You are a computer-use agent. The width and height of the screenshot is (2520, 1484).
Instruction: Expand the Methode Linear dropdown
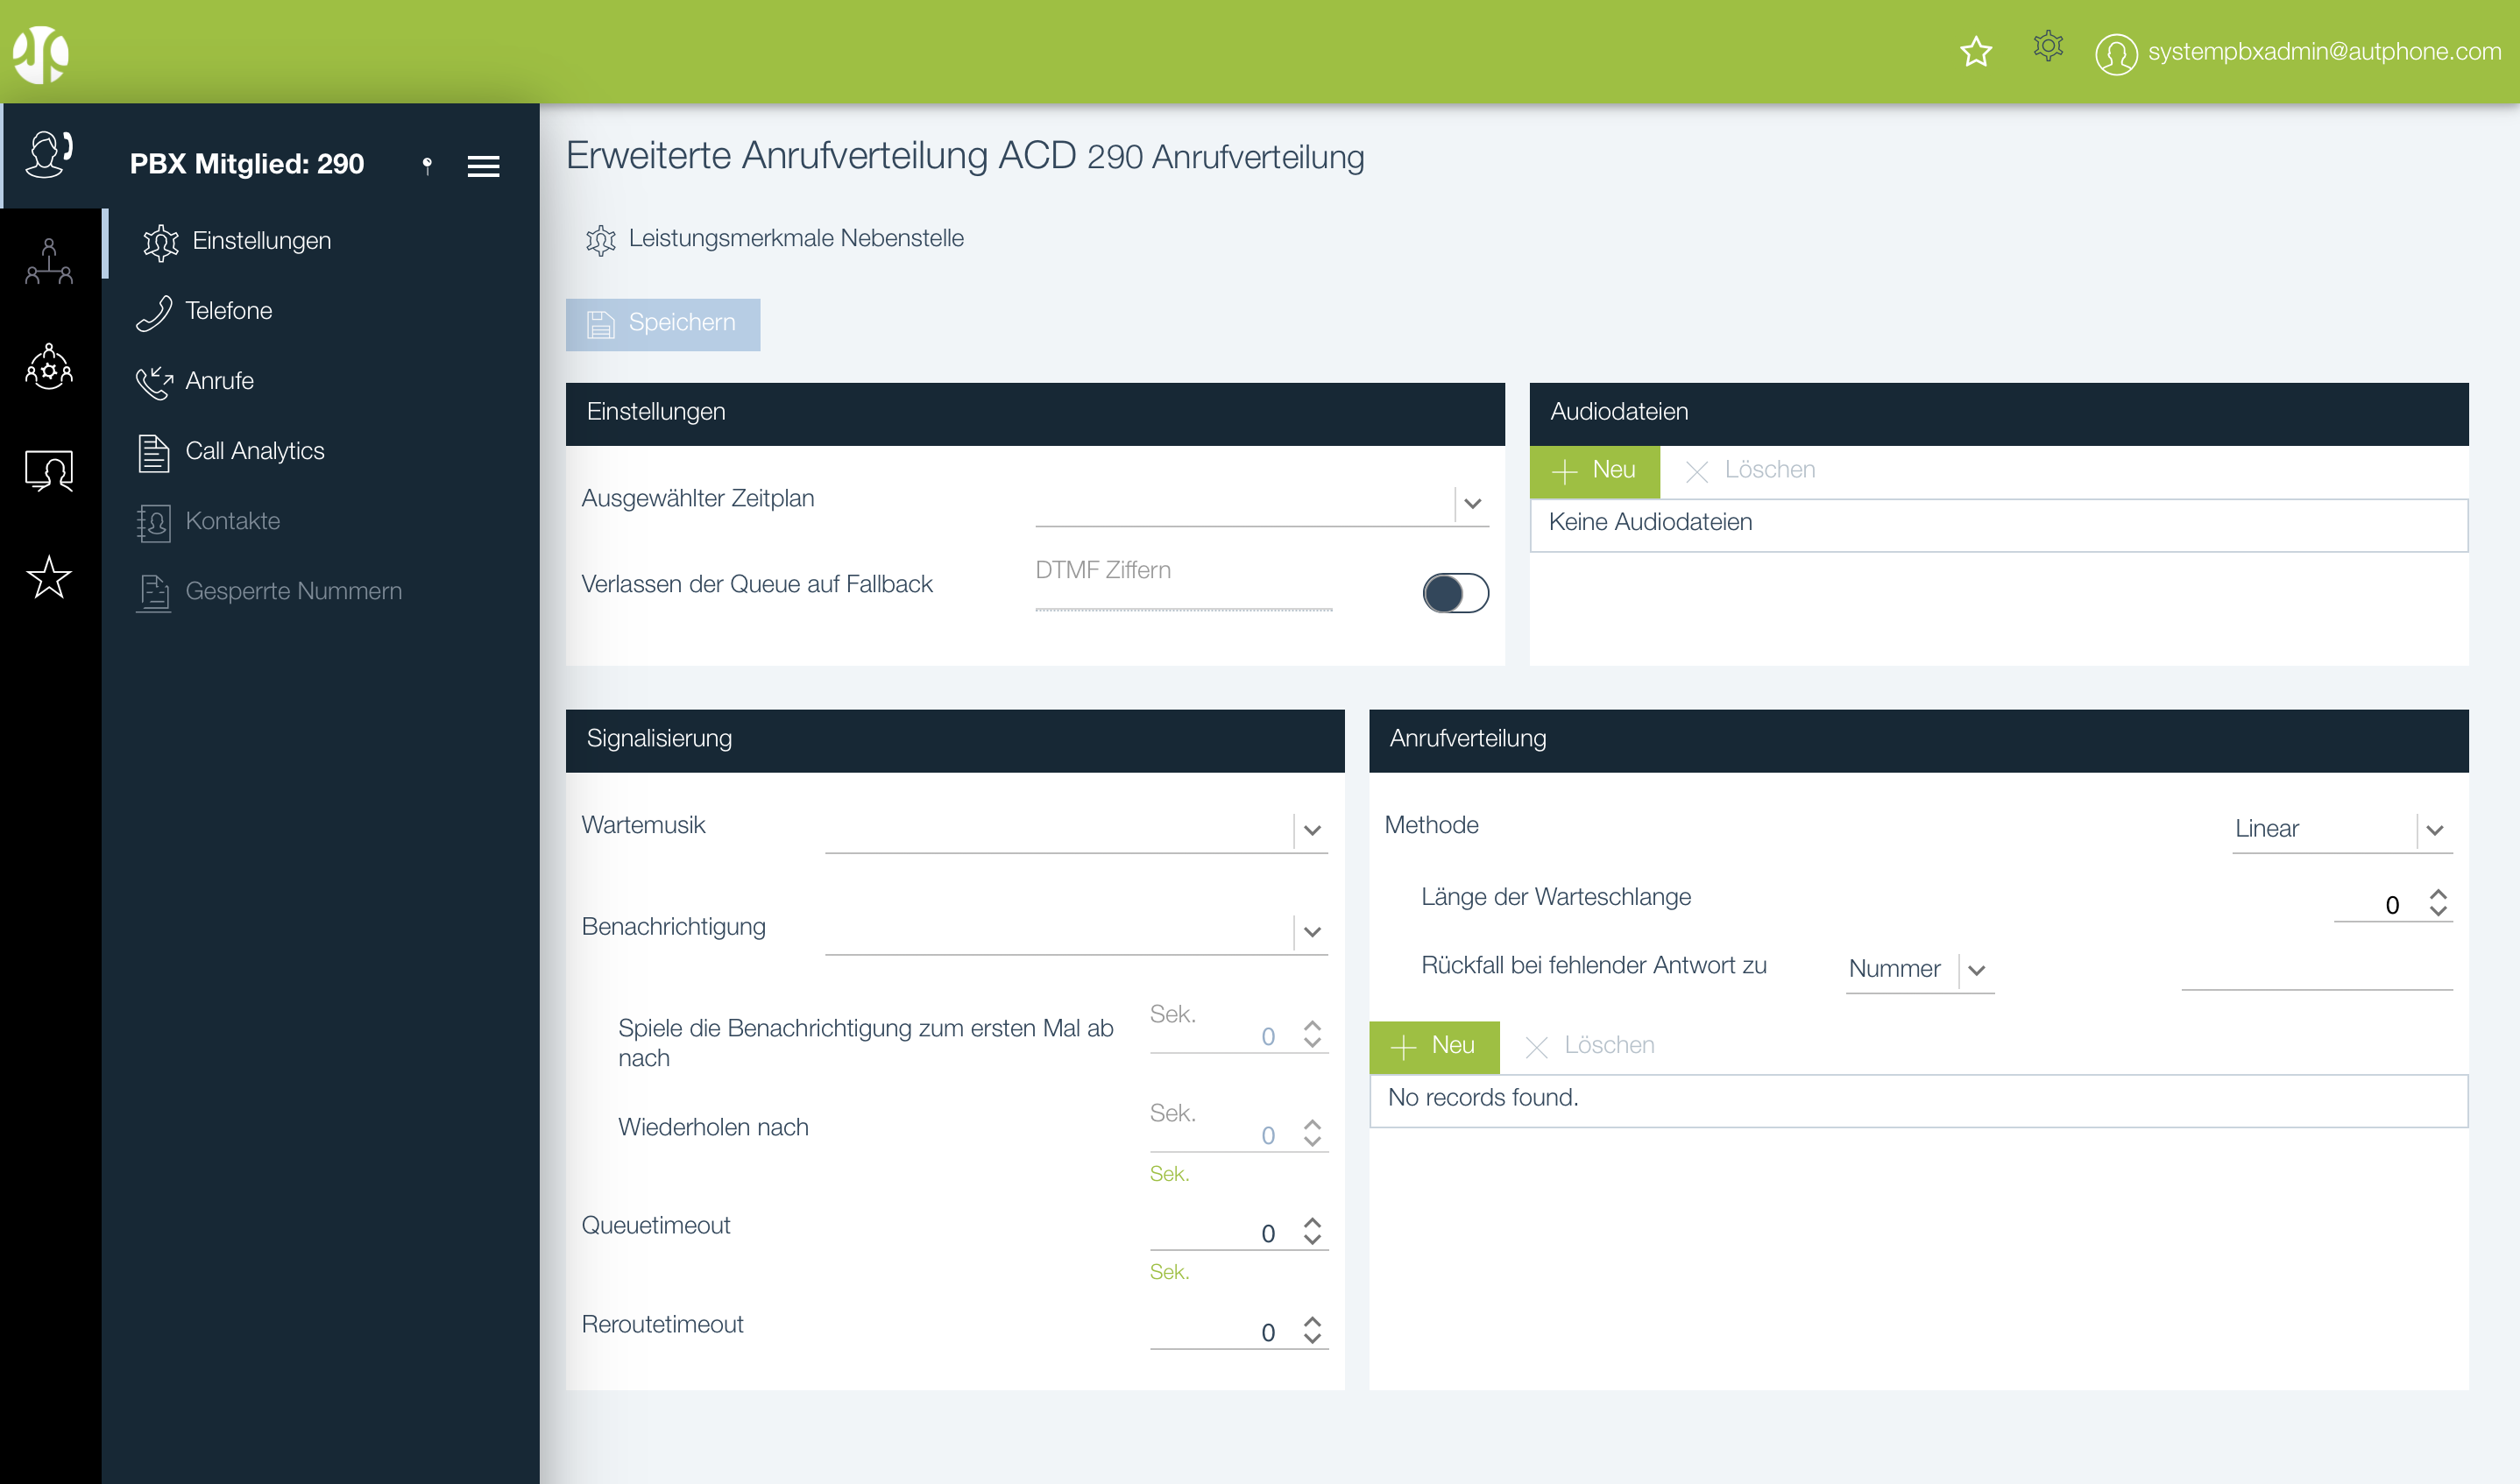pos(2434,830)
